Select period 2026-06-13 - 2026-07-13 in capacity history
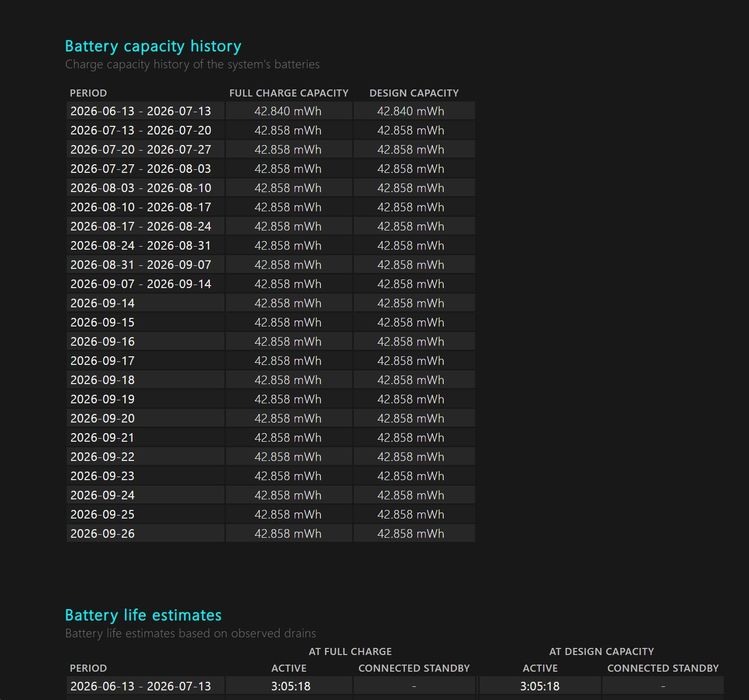The height and width of the screenshot is (700, 749). [x=140, y=111]
